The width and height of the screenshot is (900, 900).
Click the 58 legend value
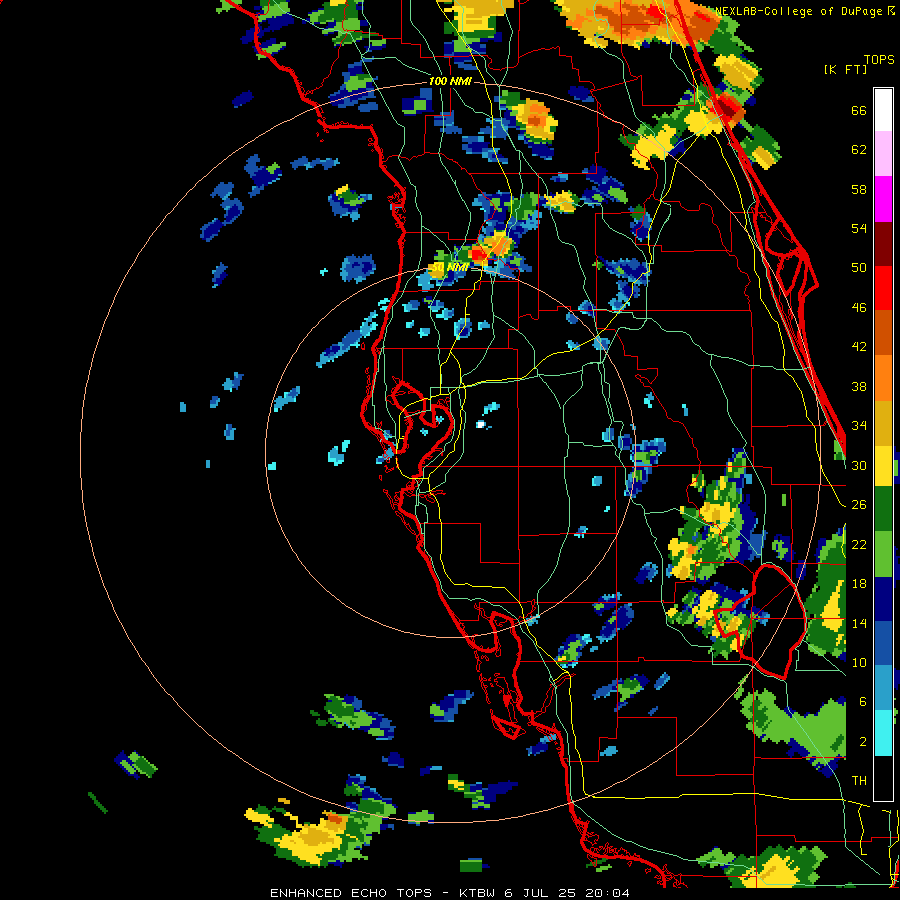click(x=859, y=189)
